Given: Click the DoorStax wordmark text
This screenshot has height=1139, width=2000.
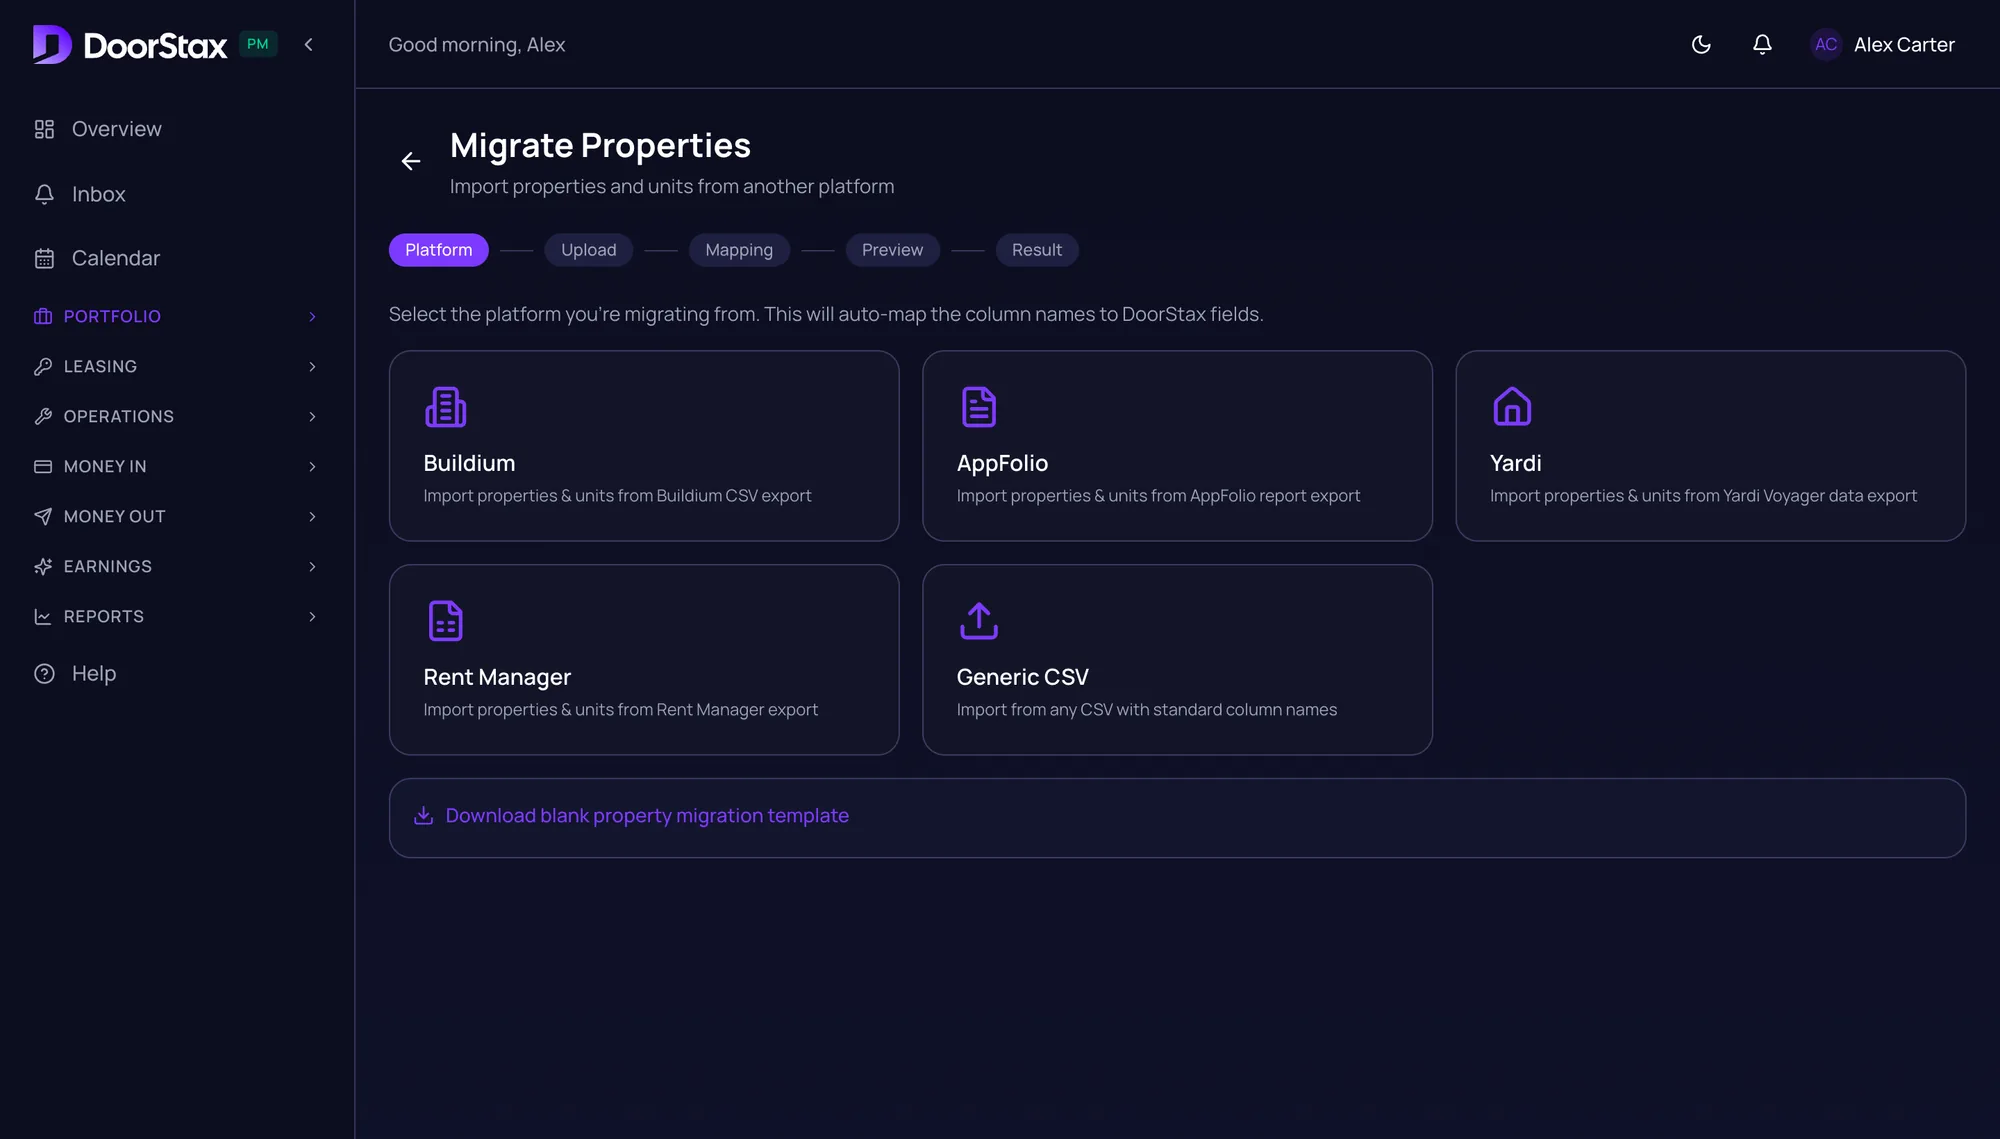Looking at the screenshot, I should point(155,45).
